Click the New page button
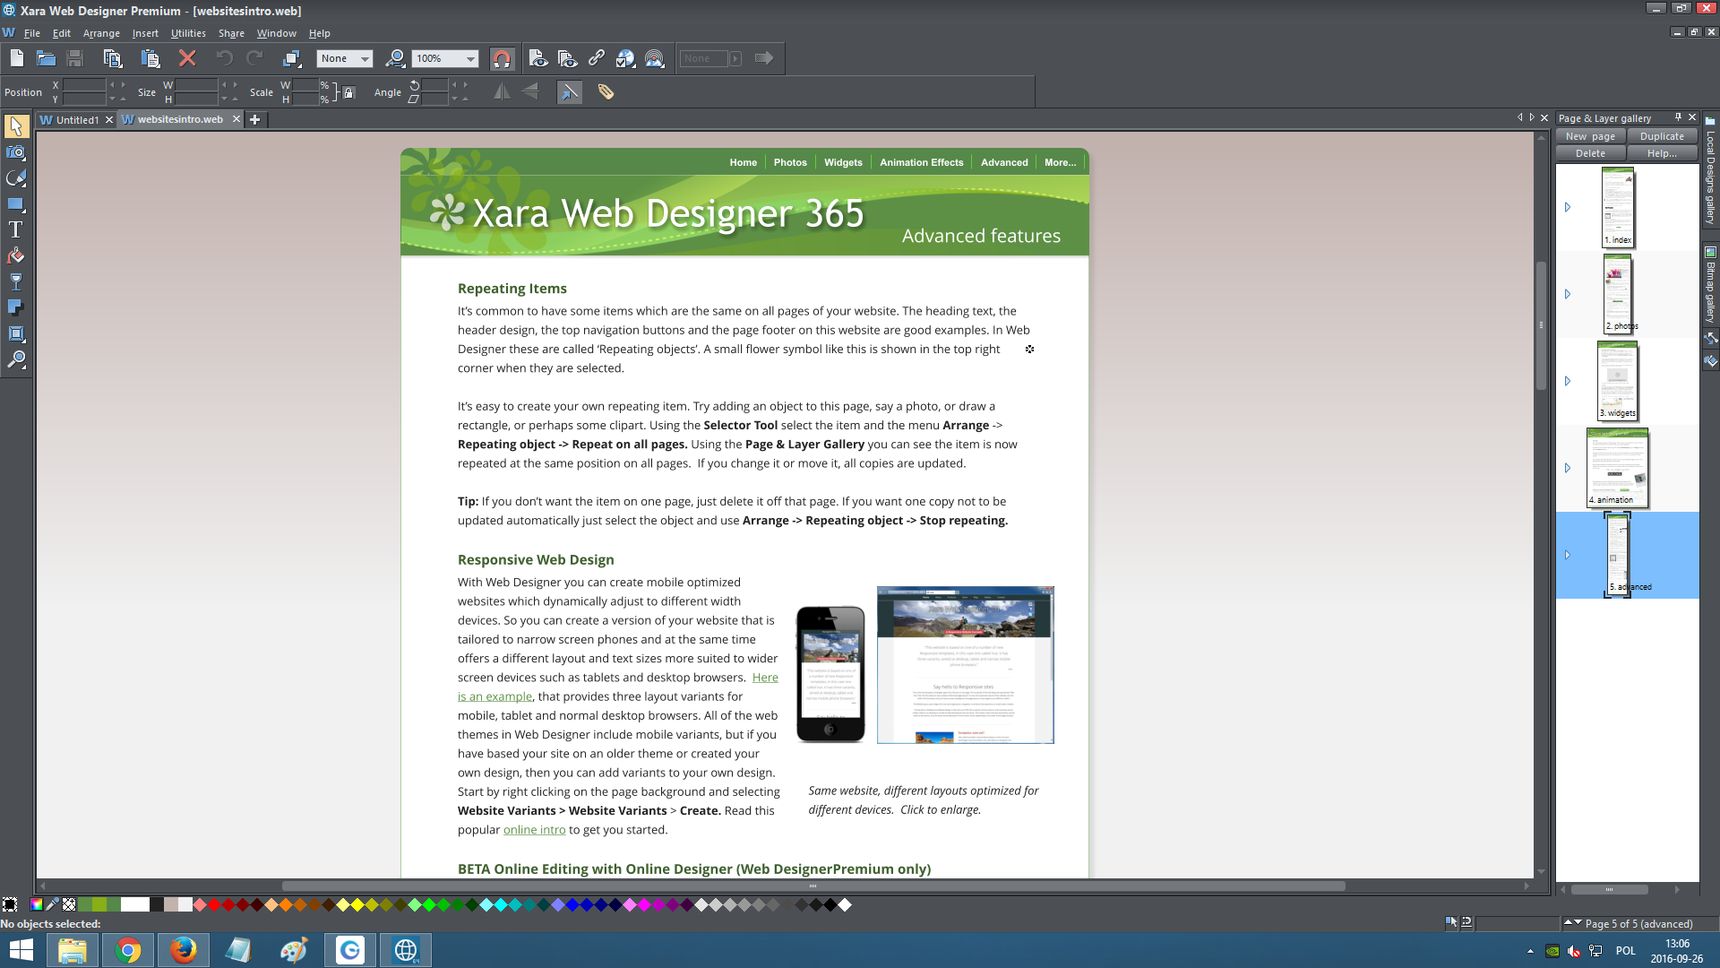The height and width of the screenshot is (968, 1720). (x=1590, y=136)
